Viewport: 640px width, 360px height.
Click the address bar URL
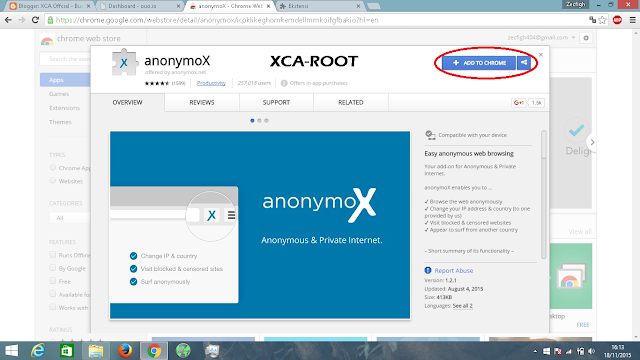click(217, 20)
